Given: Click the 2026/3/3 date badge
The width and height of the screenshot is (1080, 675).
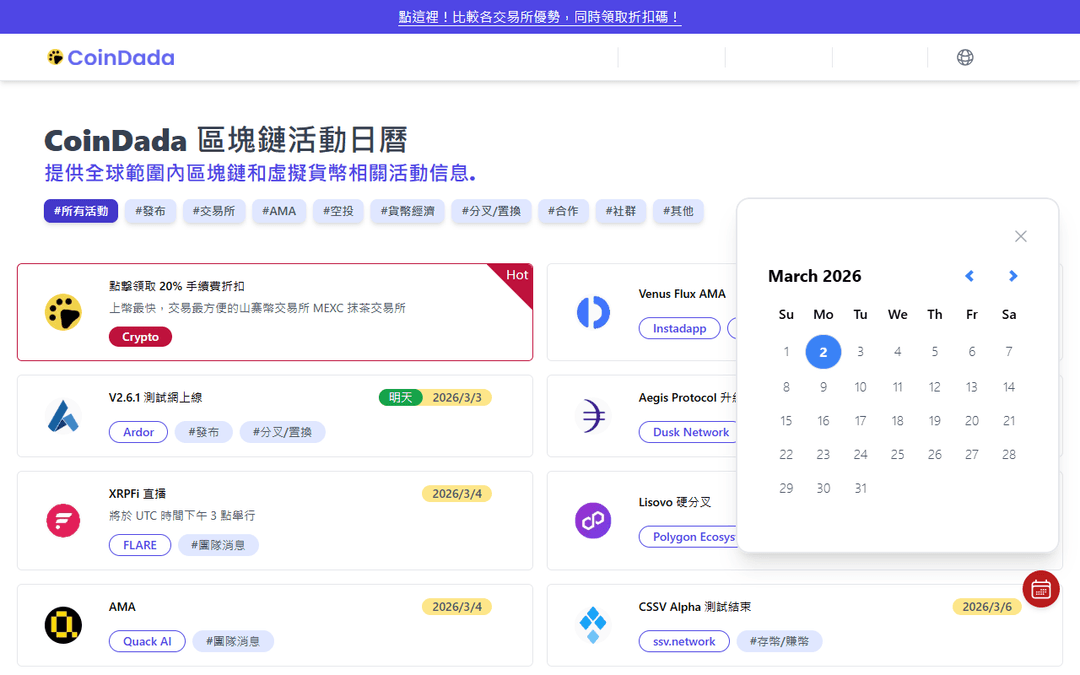Looking at the screenshot, I should [457, 397].
